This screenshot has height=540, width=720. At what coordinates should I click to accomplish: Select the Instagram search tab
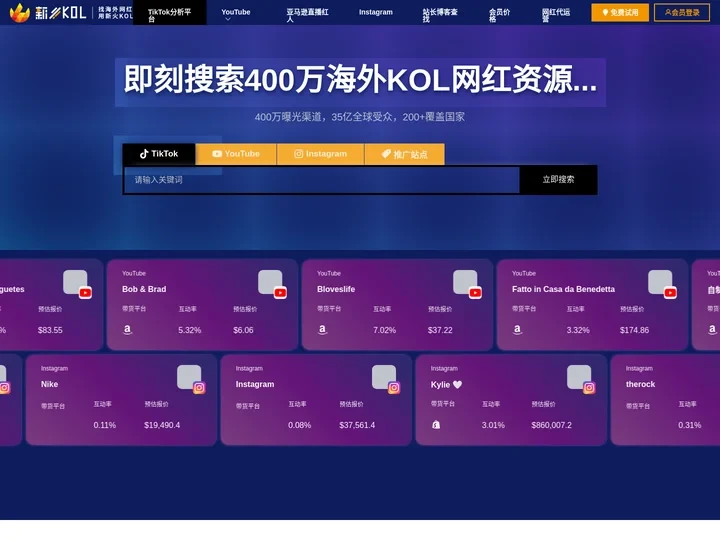point(321,154)
